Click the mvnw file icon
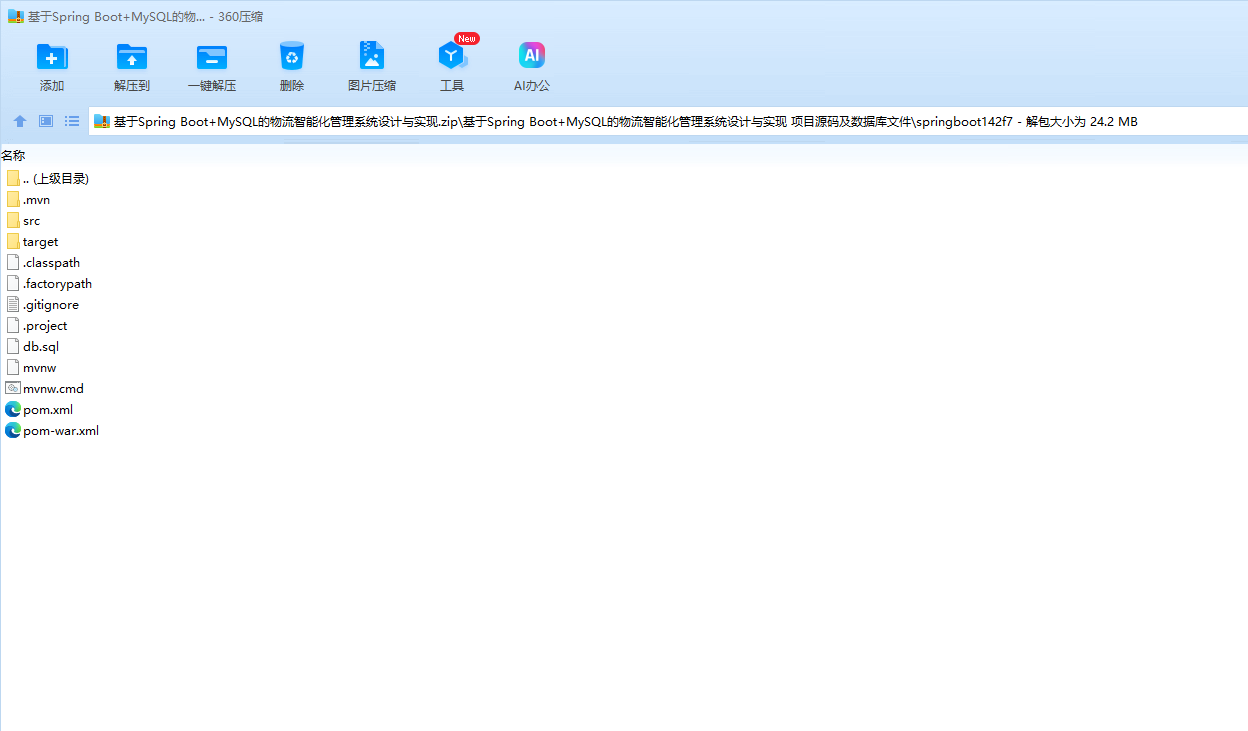The height and width of the screenshot is (731, 1248). click(13, 367)
